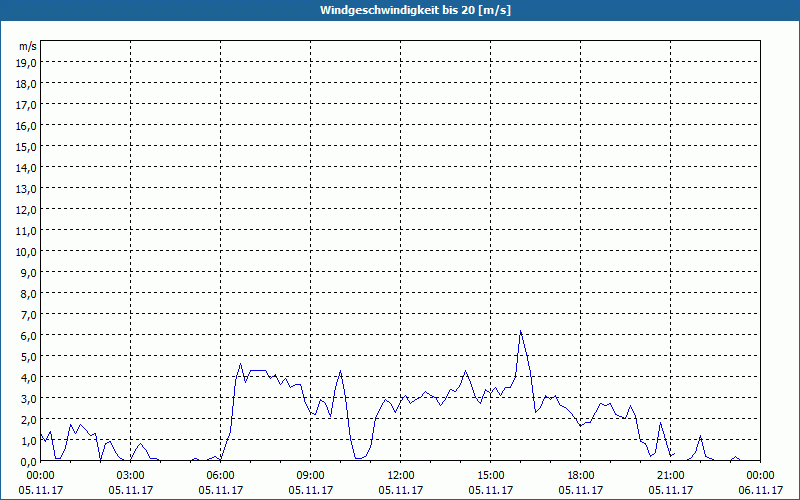This screenshot has width=800, height=500.
Task: Select the 2,0 y-axis label
Action: click(29, 419)
